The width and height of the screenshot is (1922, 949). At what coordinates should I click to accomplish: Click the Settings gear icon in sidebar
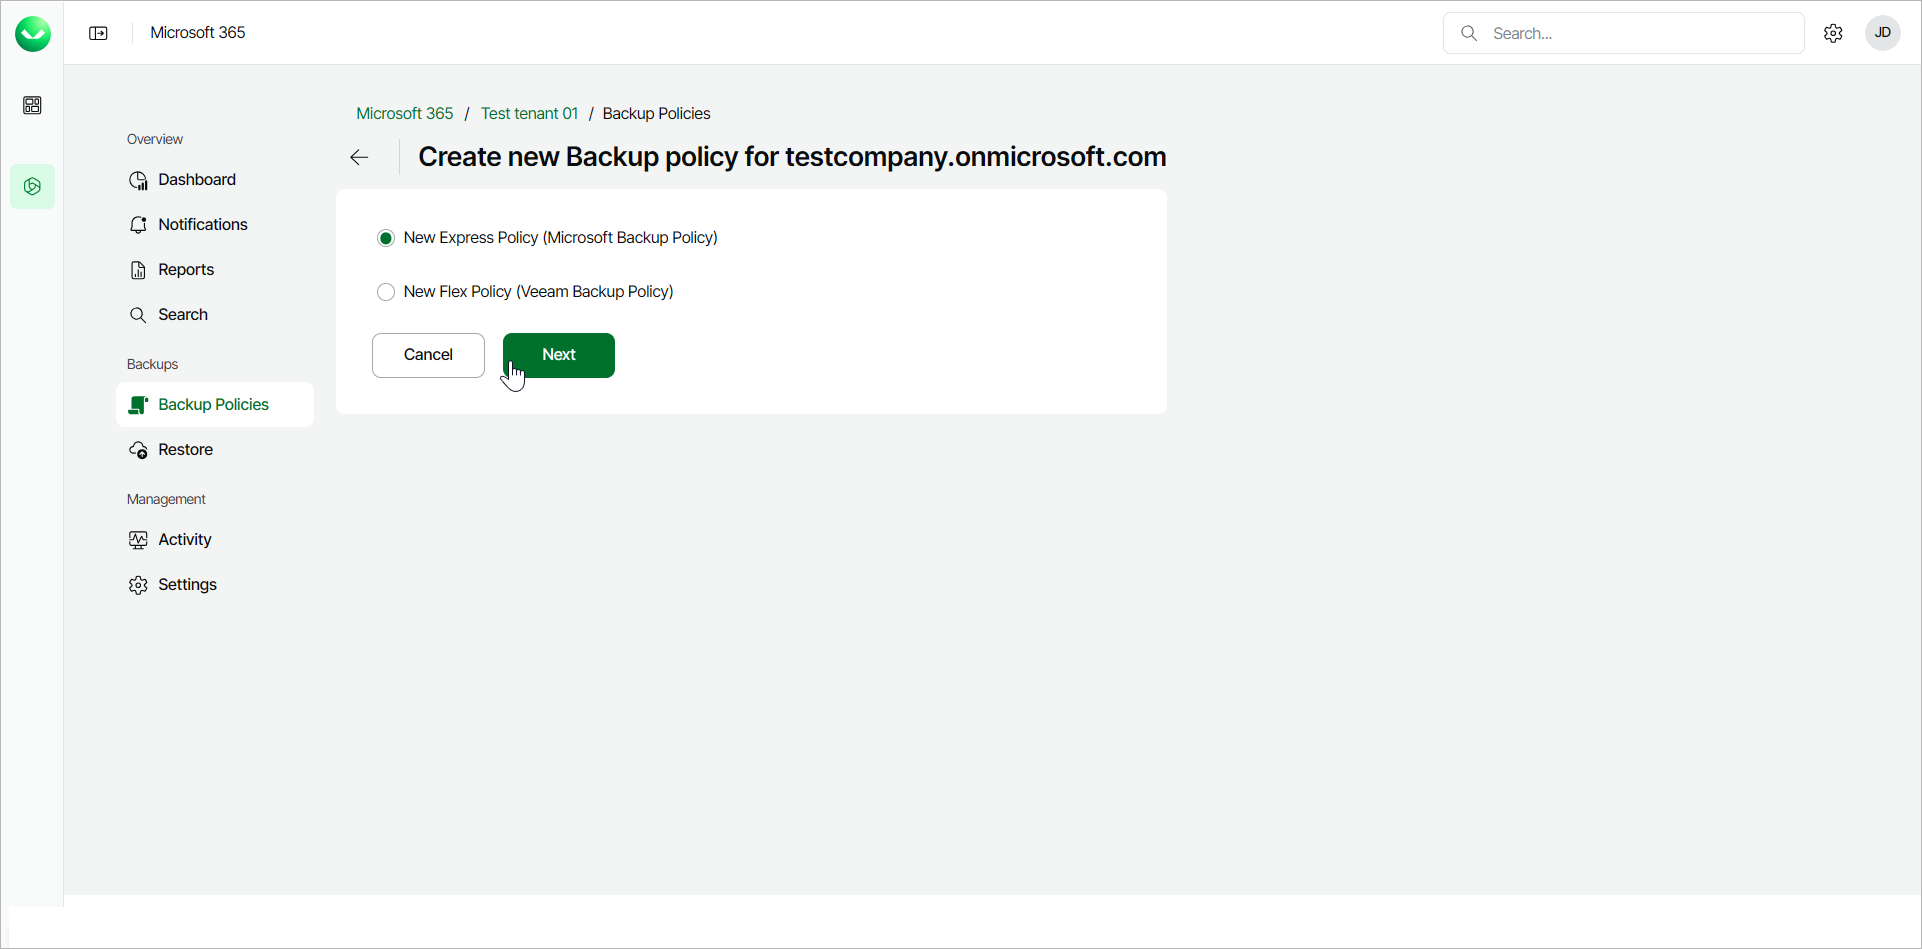point(138,585)
